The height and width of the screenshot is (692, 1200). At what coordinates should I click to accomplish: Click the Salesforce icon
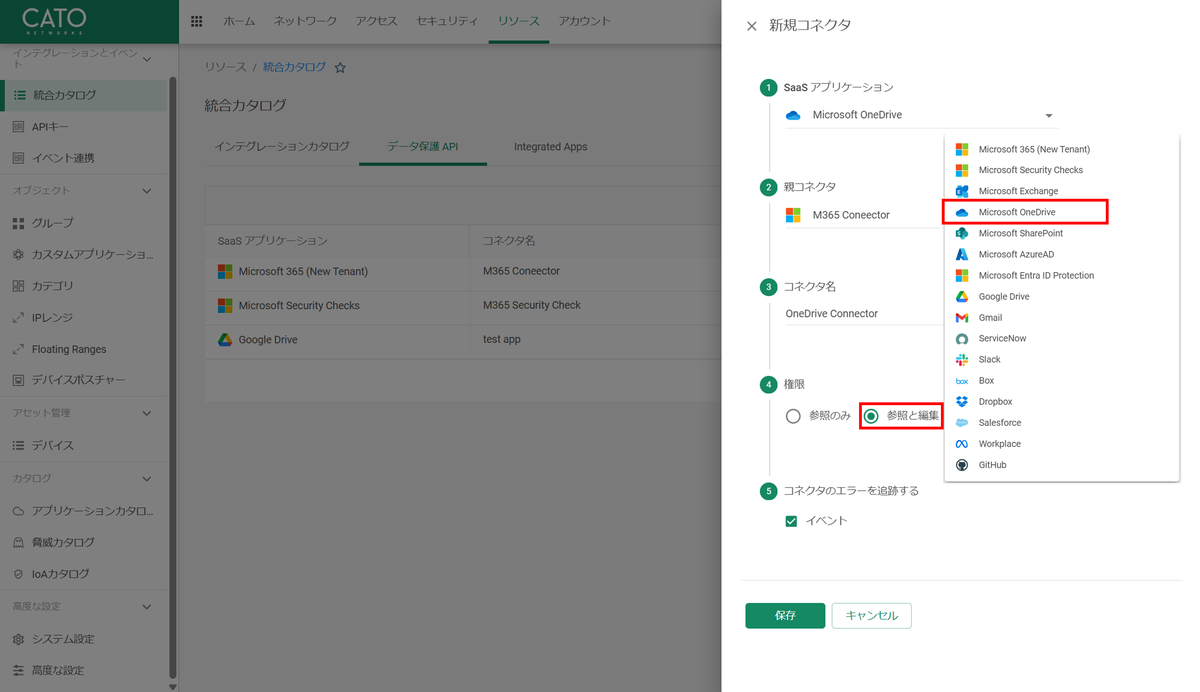(x=962, y=423)
